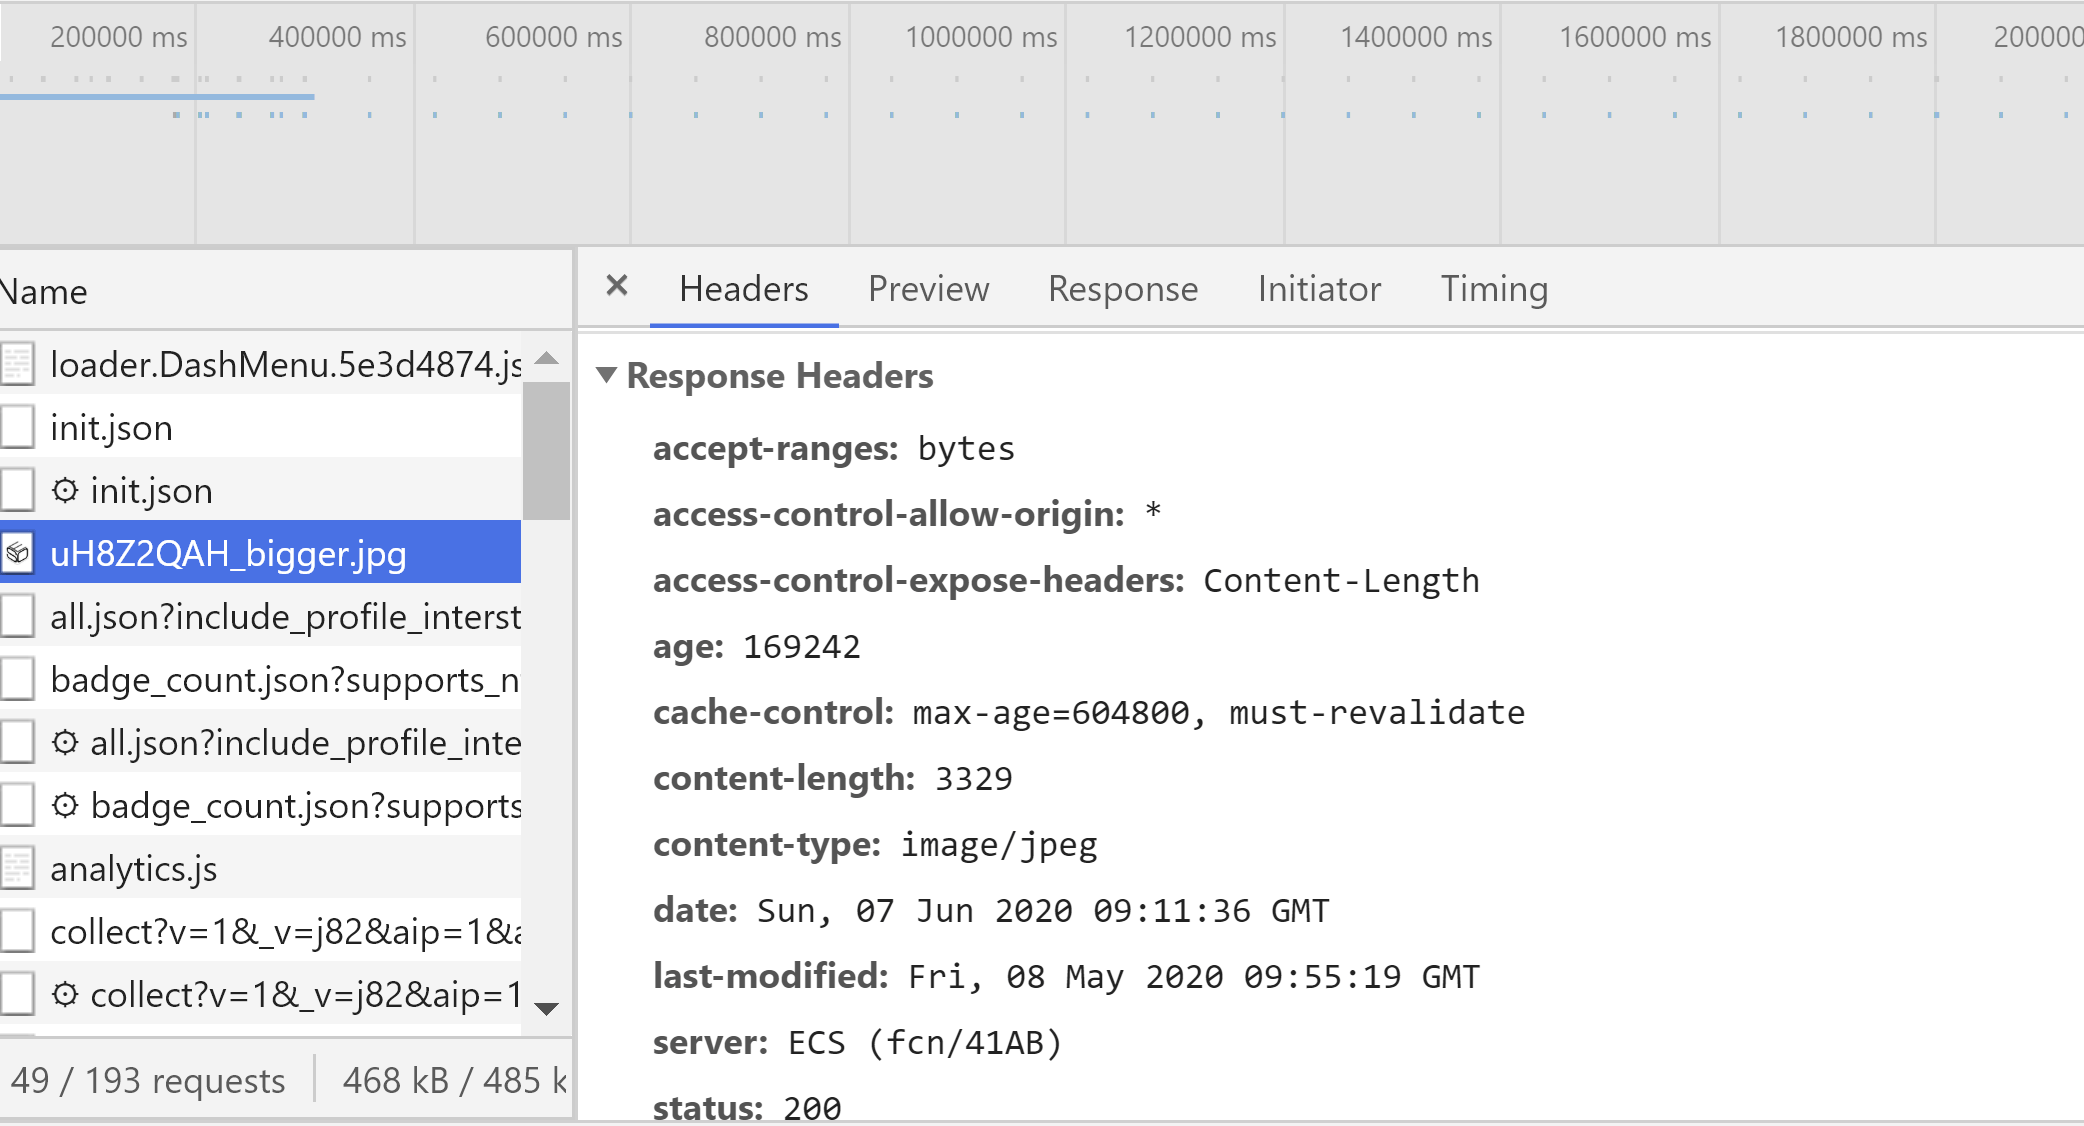The image size is (2084, 1126).
Task: Click the script file icon beside analytics.js
Action: point(17,867)
